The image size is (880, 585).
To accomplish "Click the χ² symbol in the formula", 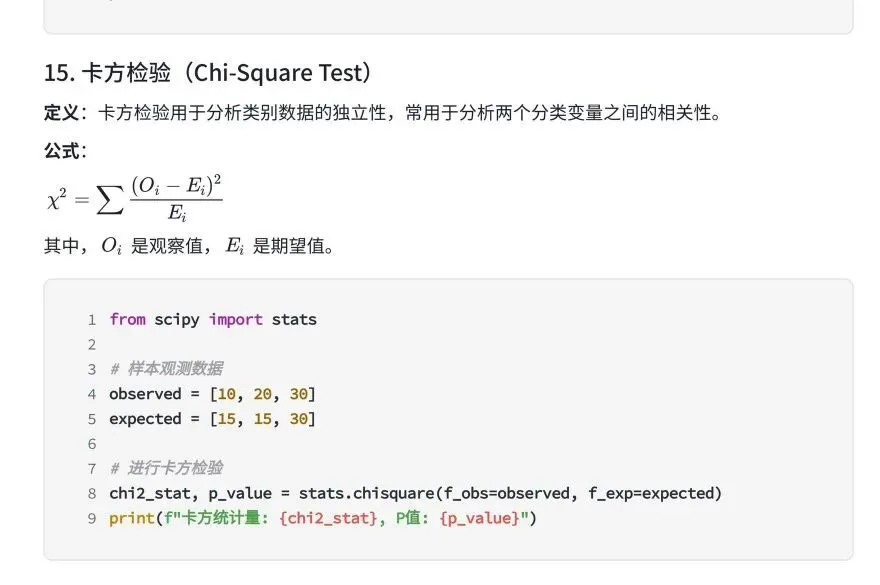I will click(56, 199).
